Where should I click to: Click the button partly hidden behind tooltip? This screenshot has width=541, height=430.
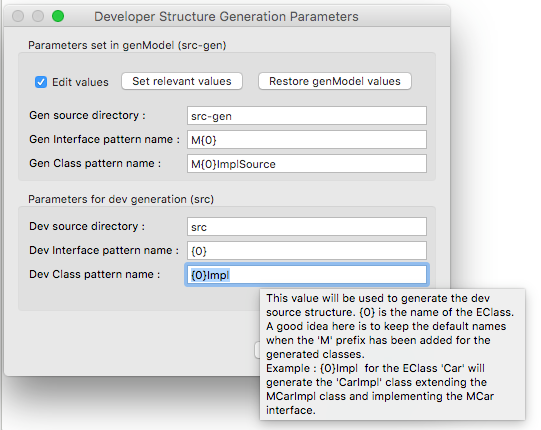tap(257, 350)
